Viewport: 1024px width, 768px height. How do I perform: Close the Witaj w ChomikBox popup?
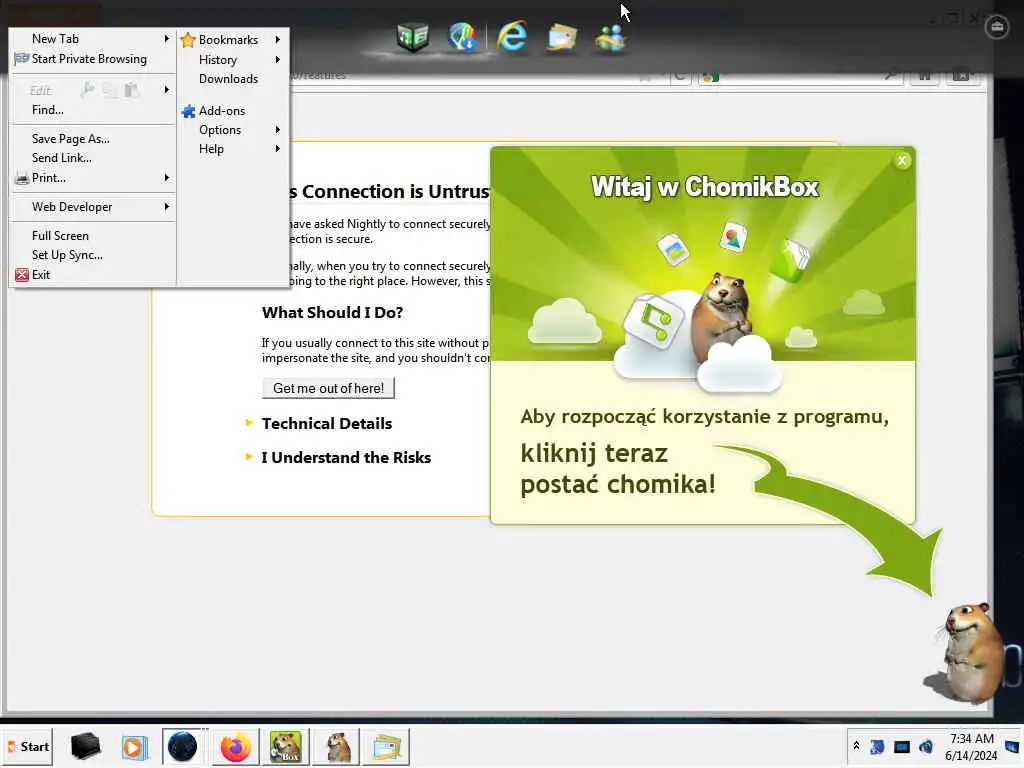902,161
